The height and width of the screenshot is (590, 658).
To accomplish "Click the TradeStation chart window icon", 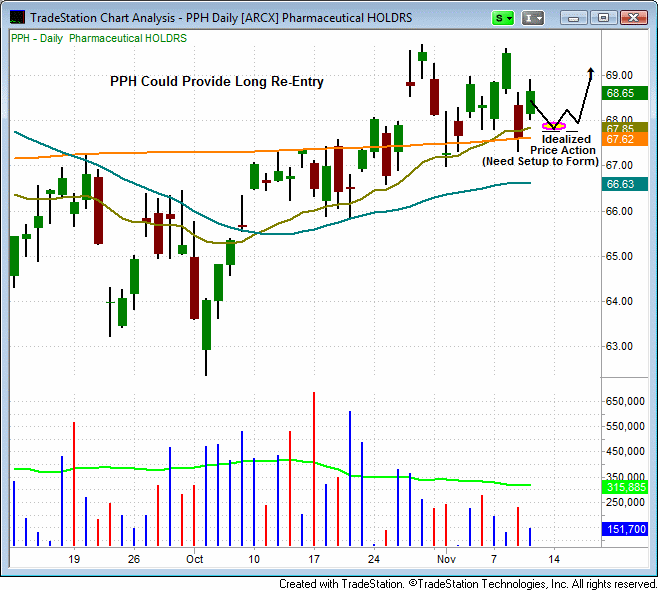I will coord(17,18).
